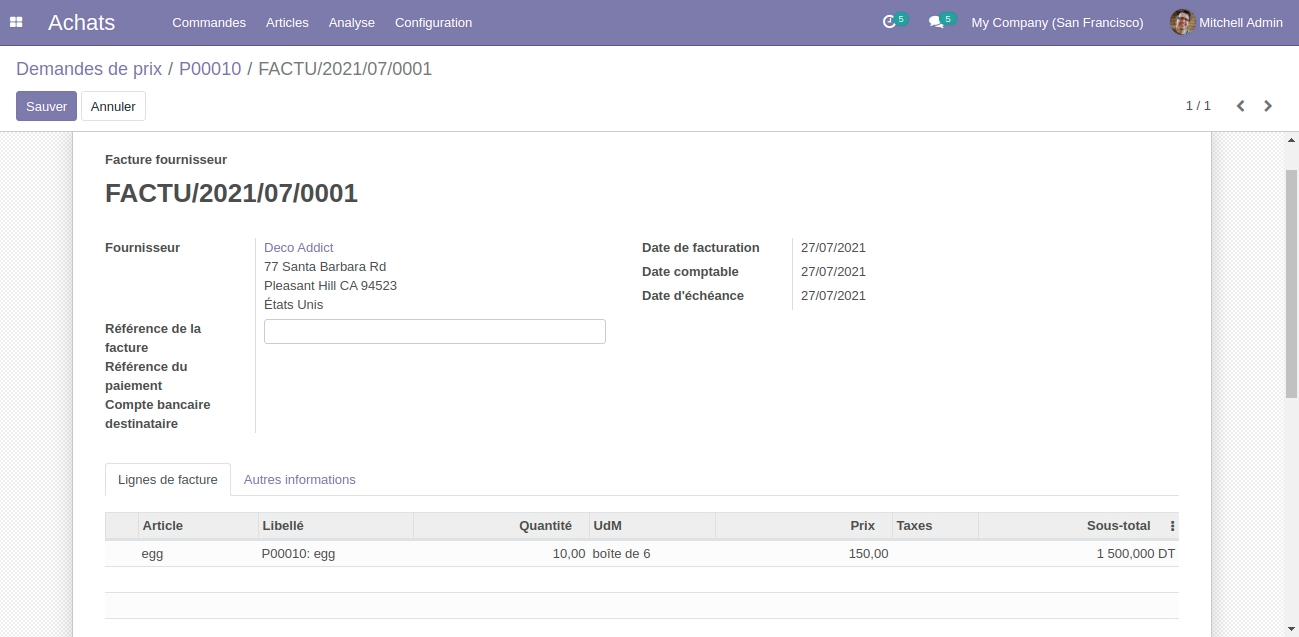The image size is (1299, 637).
Task: Open the conversations chat icon
Action: click(x=935, y=22)
